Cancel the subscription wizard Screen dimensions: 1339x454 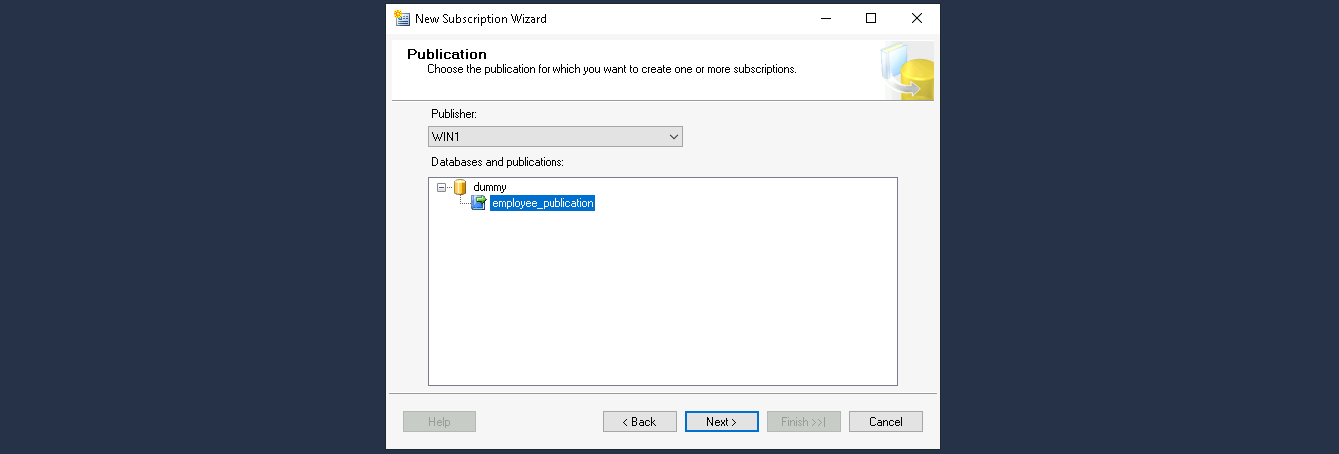click(x=885, y=422)
